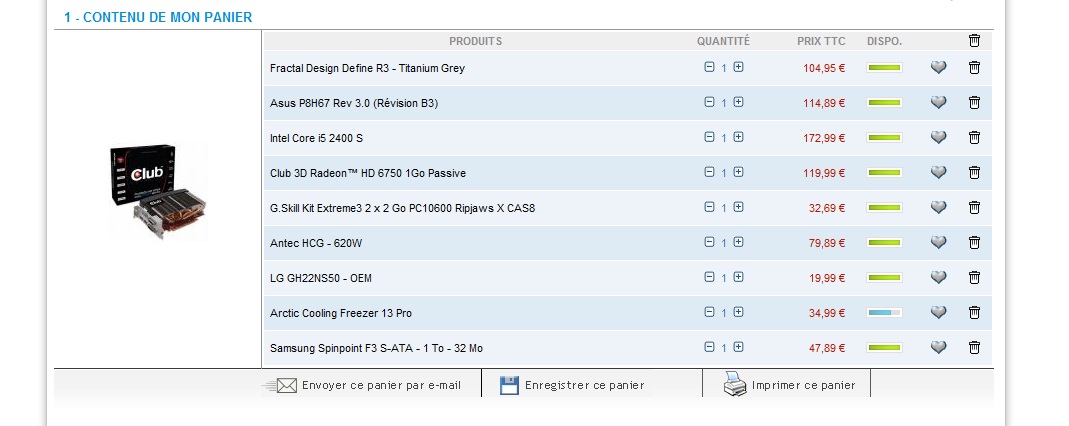Image resolution: width=1069 pixels, height=426 pixels.
Task: Decrease quantity of Arctic Cooling Freezer 13 Pro
Action: coord(709,312)
